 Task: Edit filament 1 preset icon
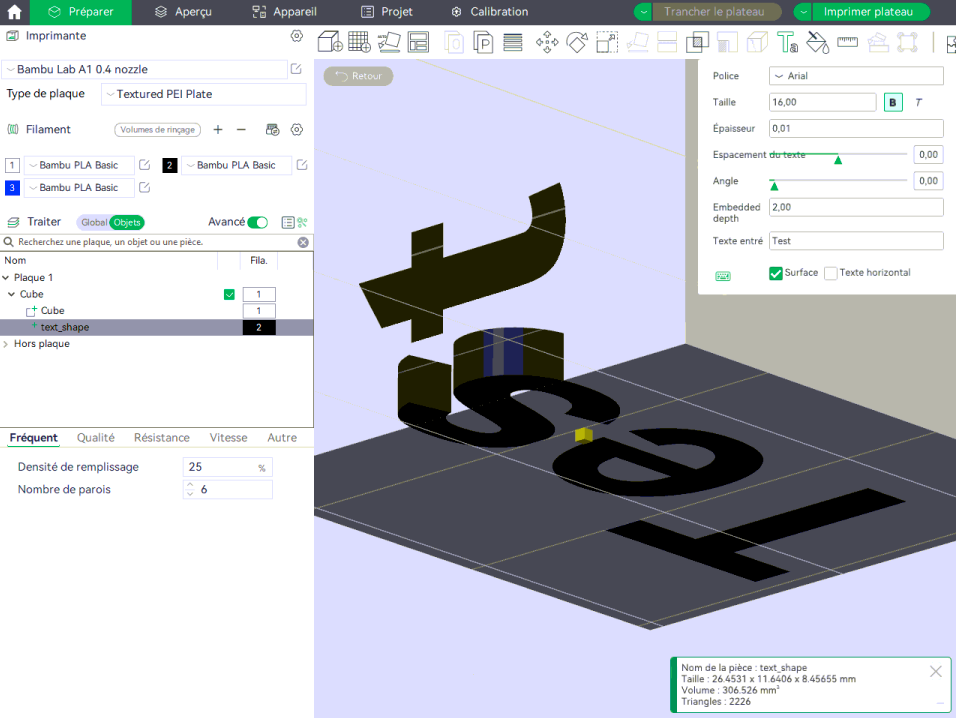pyautogui.click(x=144, y=165)
